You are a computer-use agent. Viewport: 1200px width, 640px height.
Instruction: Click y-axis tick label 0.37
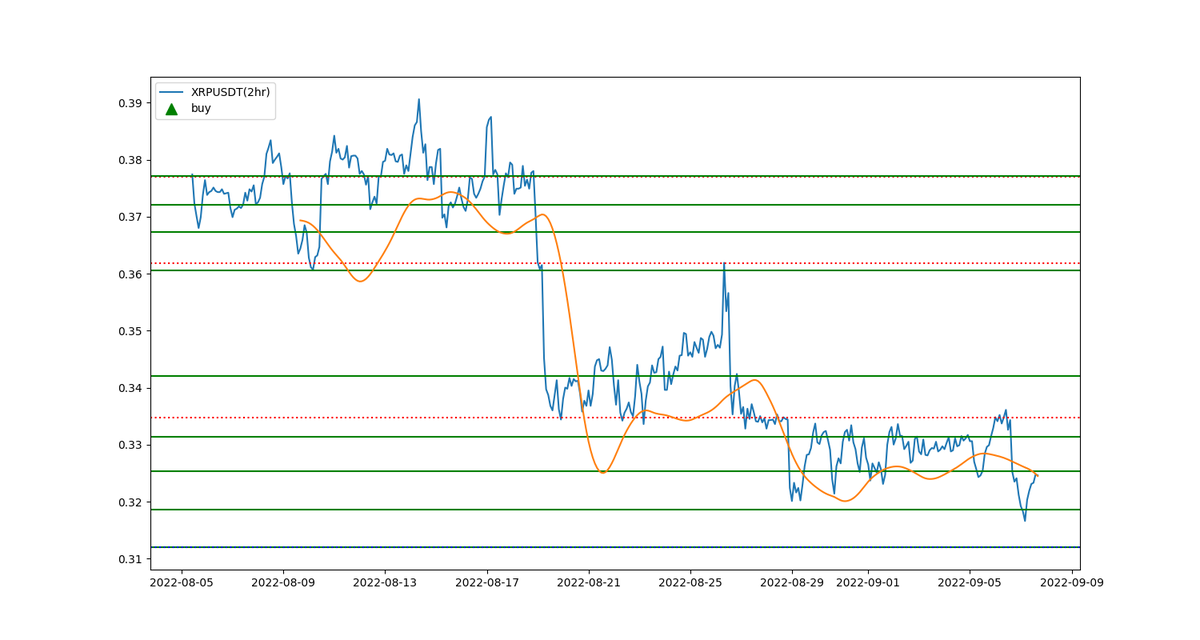130,217
